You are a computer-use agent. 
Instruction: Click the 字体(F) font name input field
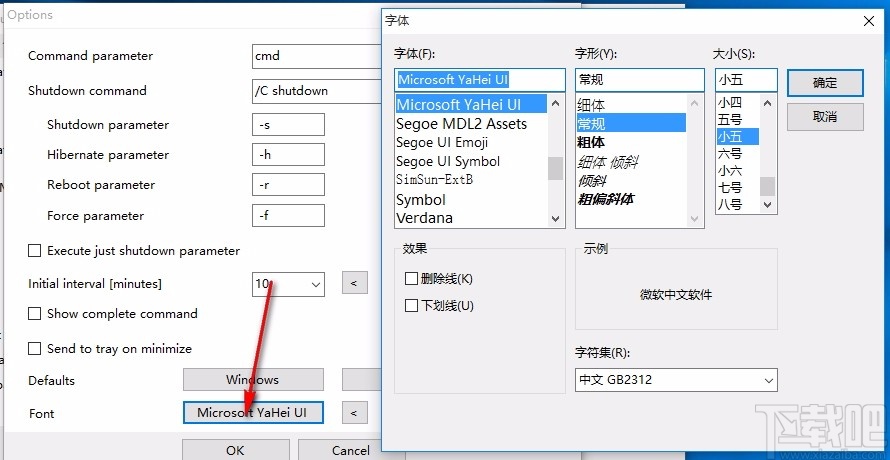[480, 80]
